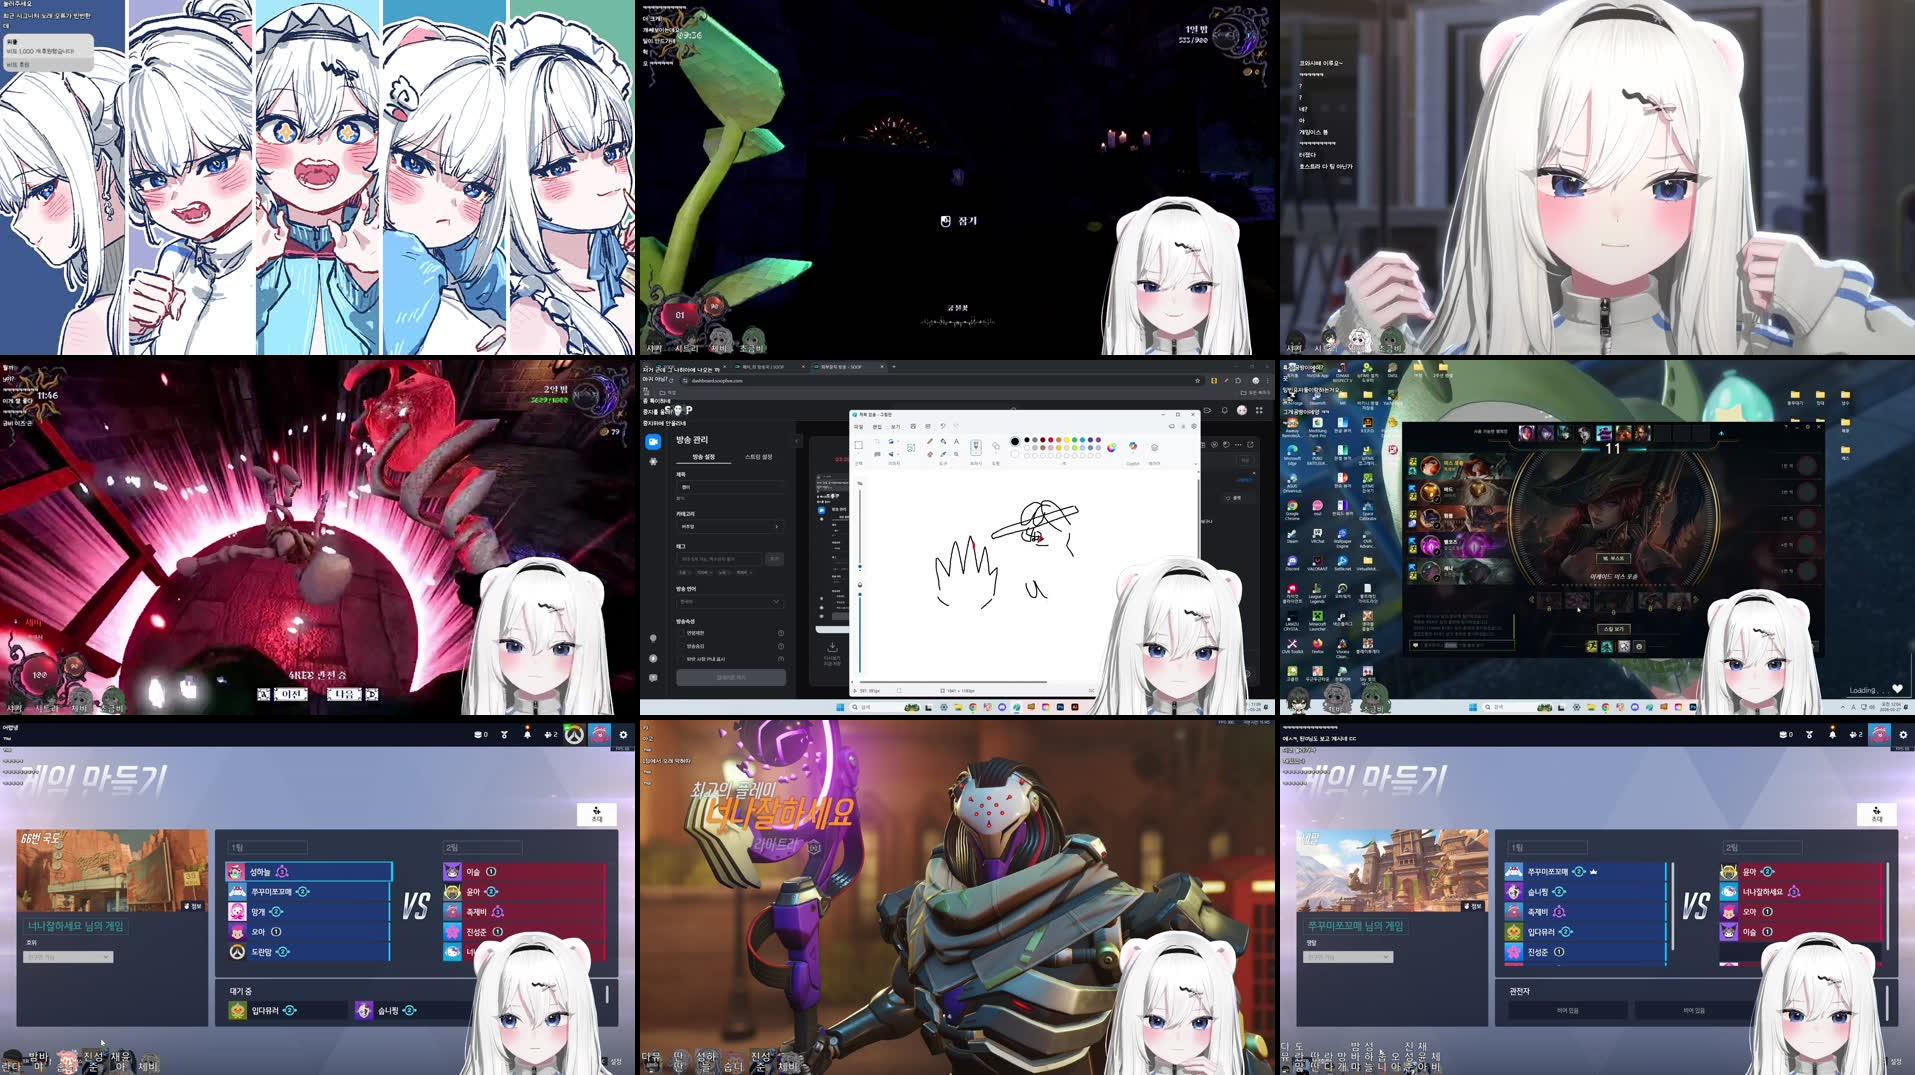Open the 방송 언어 language dropdown
Image resolution: width=1915 pixels, height=1075 pixels.
[x=729, y=602]
